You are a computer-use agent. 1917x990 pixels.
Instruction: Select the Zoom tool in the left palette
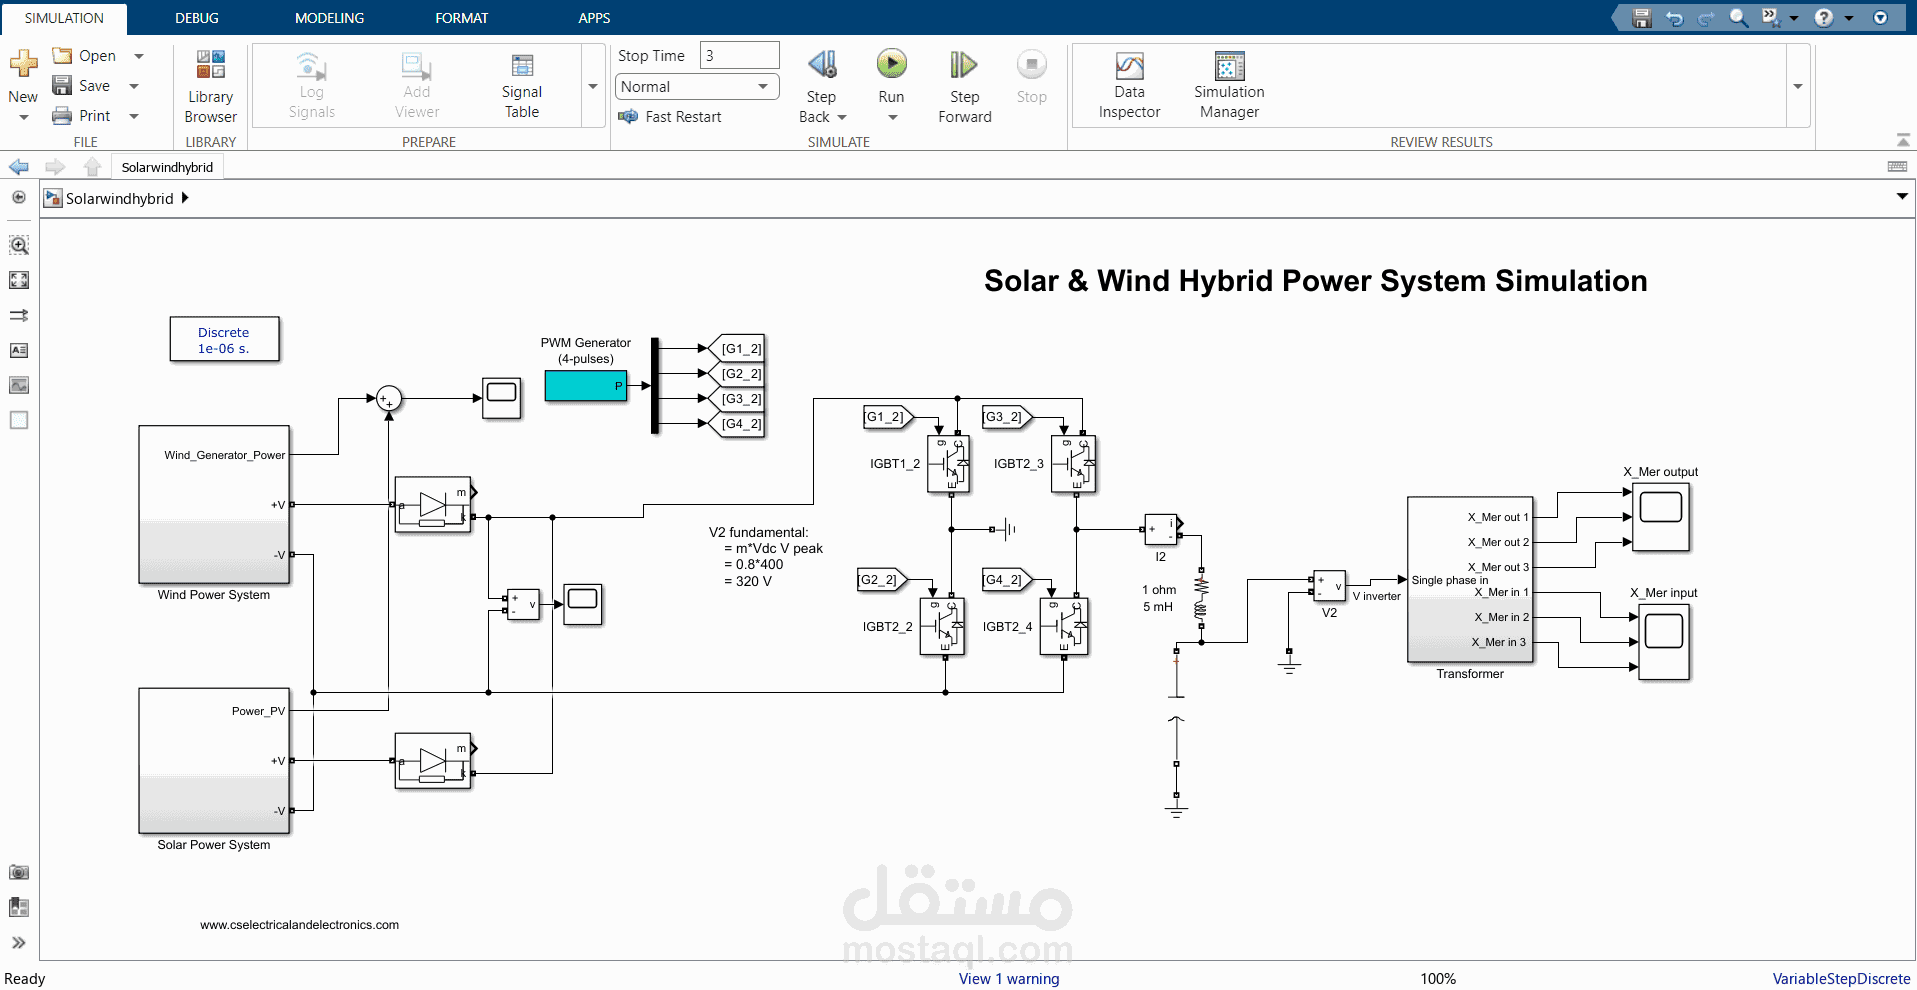(x=18, y=244)
